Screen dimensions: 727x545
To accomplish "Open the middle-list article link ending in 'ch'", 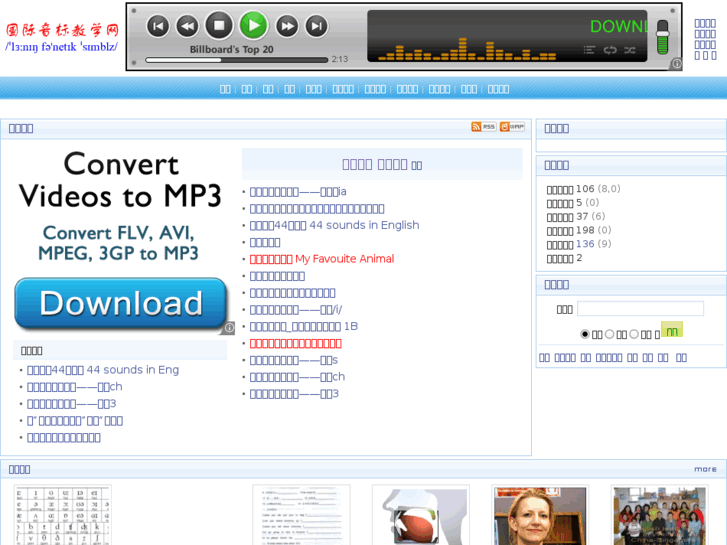I will [297, 377].
